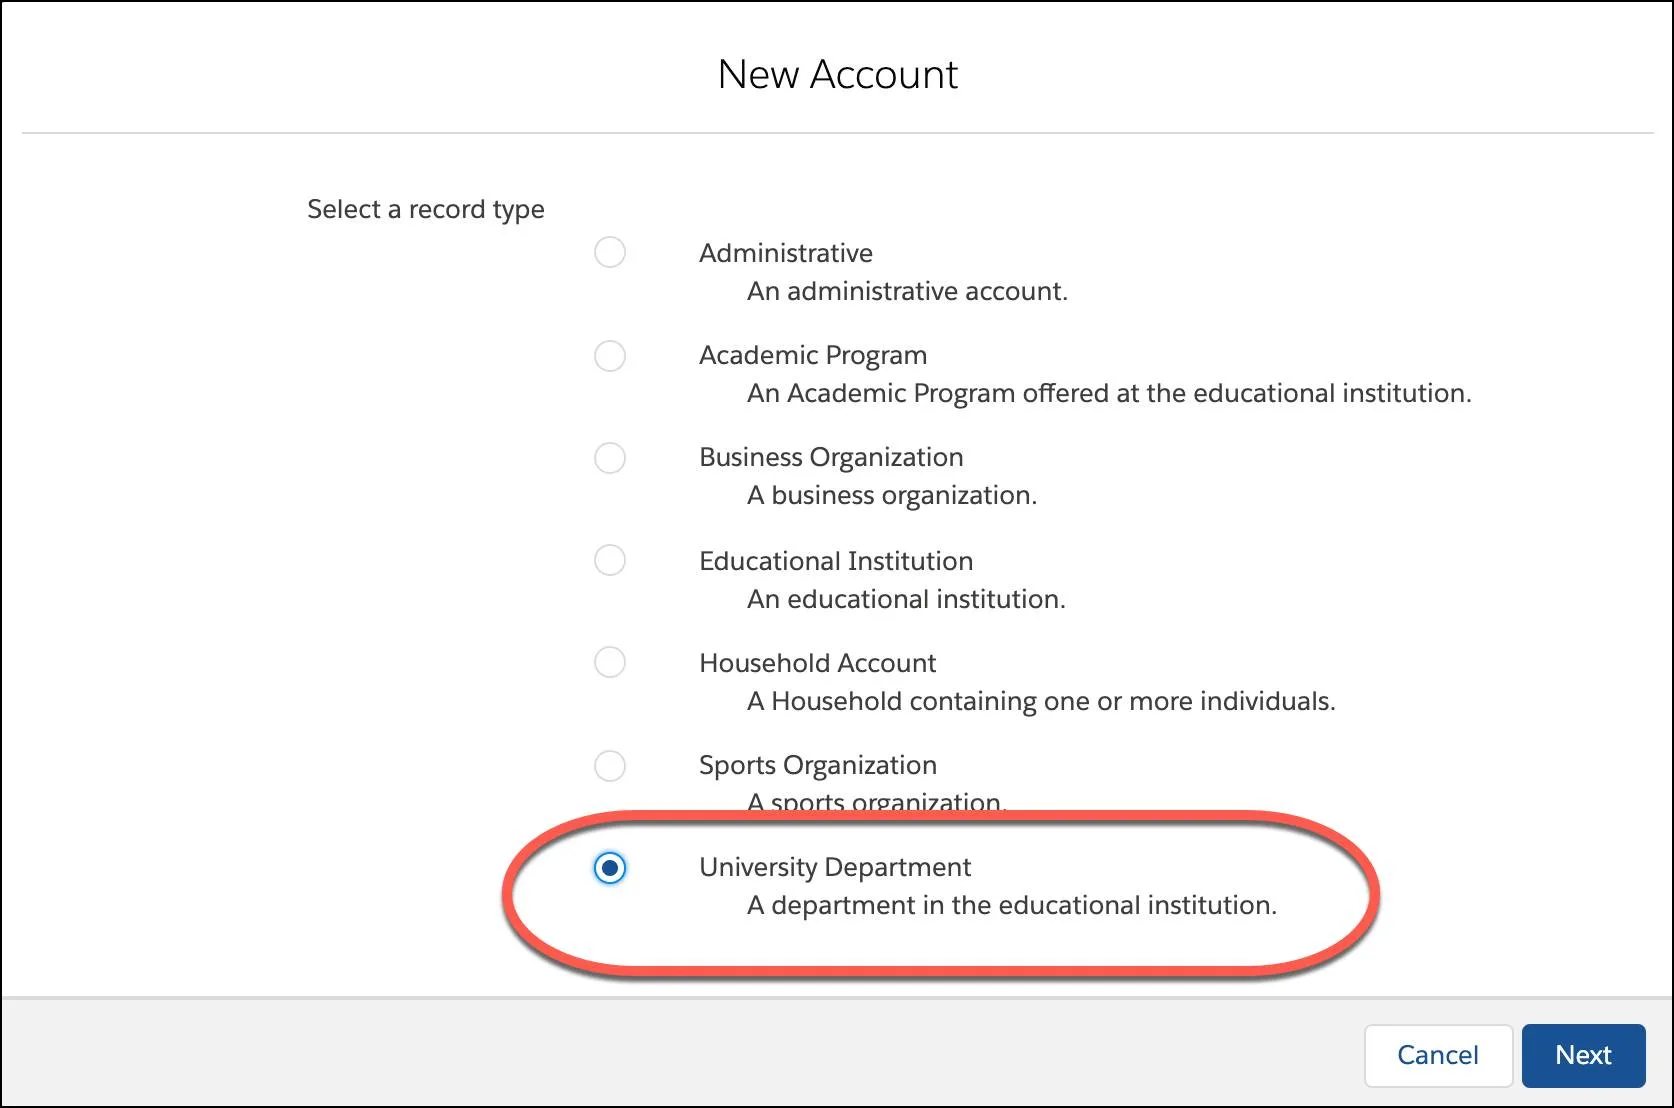
Task: Click the University Department label text
Action: [x=834, y=867]
